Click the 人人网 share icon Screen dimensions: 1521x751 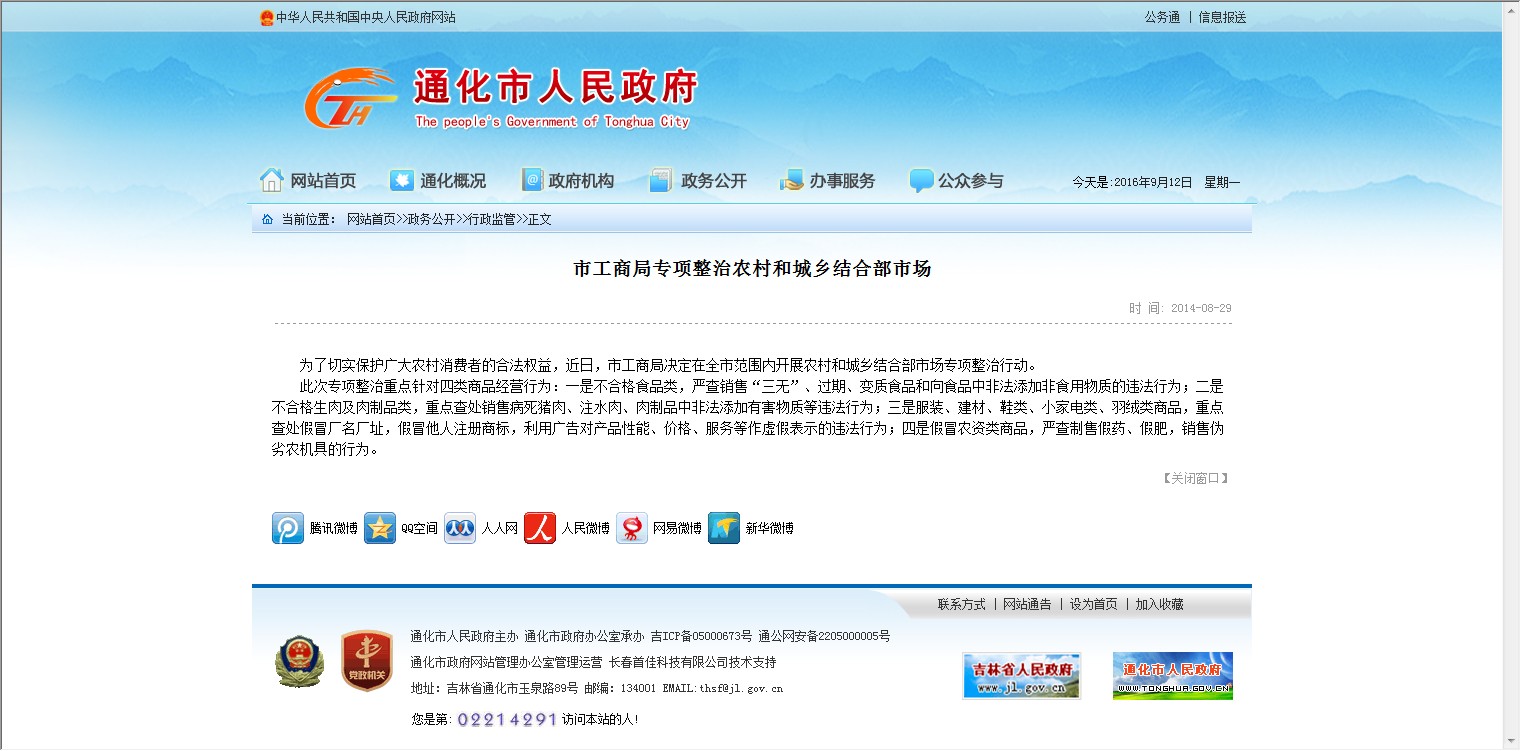[460, 528]
